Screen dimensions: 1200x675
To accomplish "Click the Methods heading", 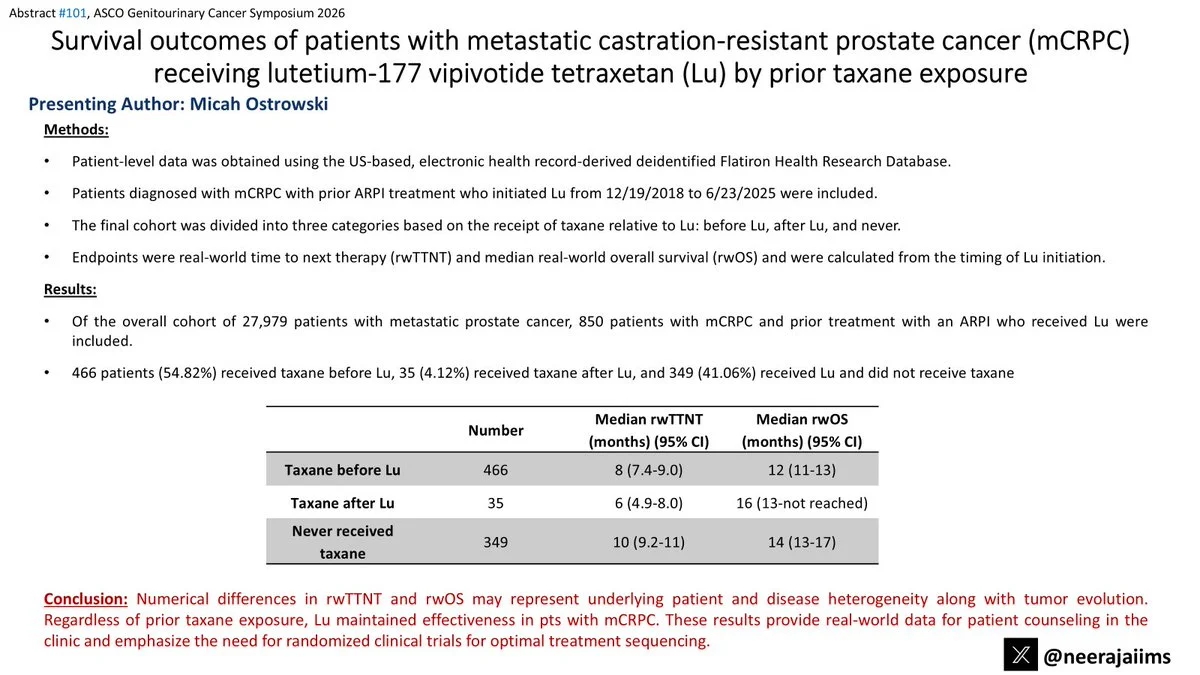I will tap(76, 130).
